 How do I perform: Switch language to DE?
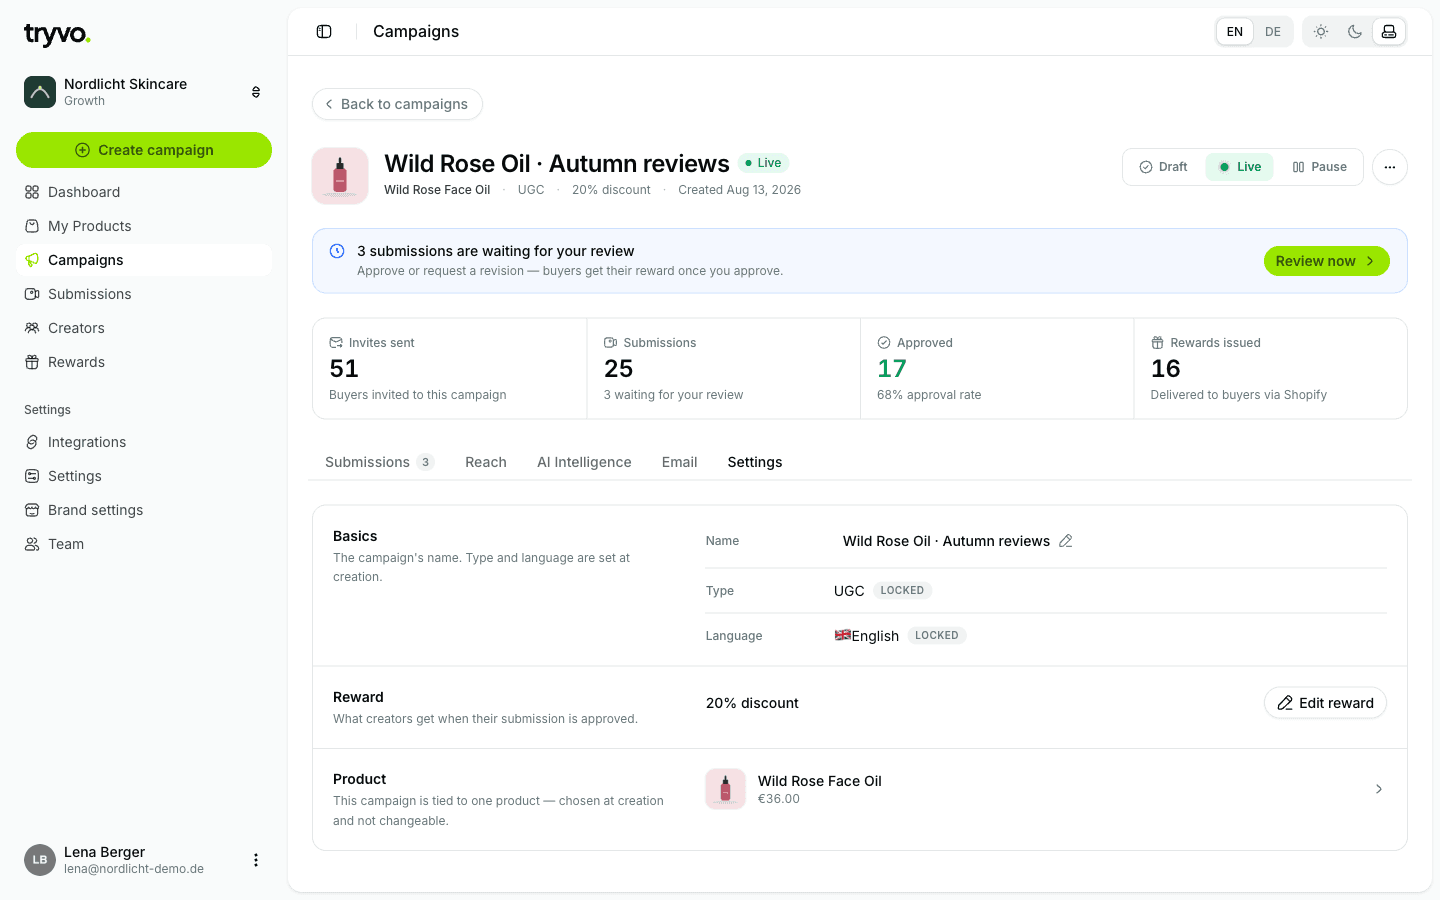[1273, 32]
